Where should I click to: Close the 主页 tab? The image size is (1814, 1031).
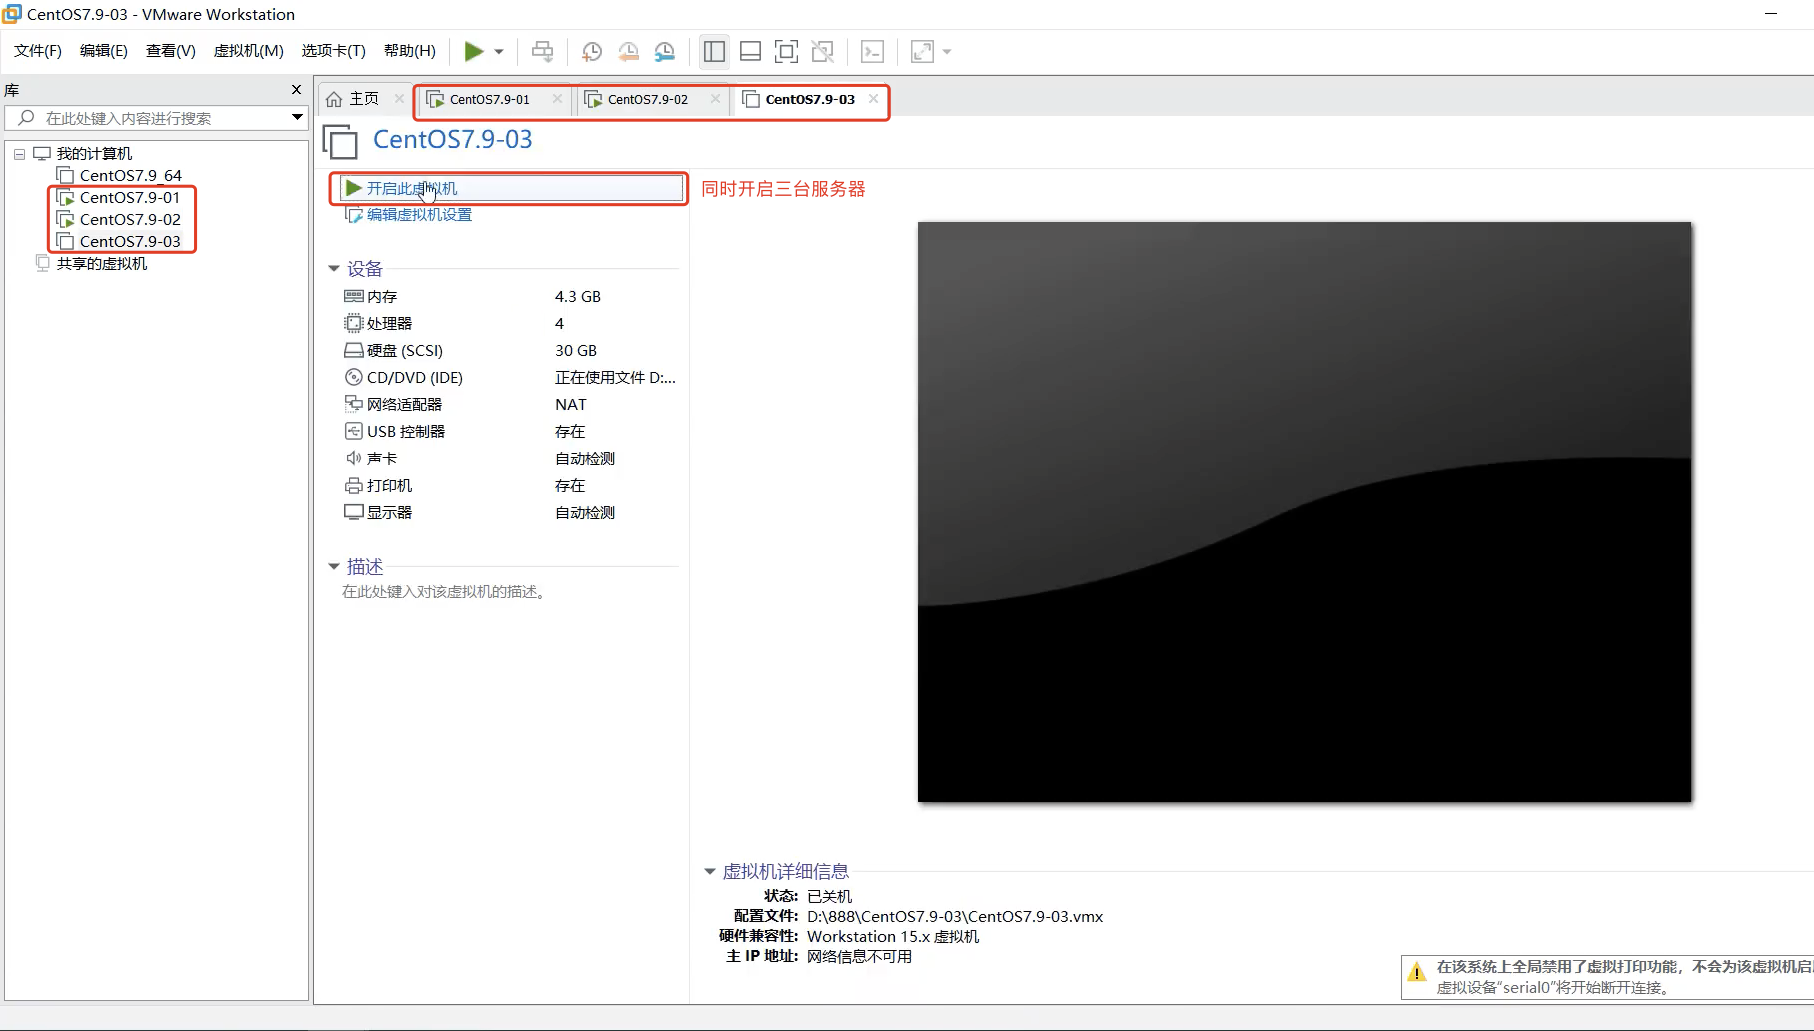(x=400, y=98)
